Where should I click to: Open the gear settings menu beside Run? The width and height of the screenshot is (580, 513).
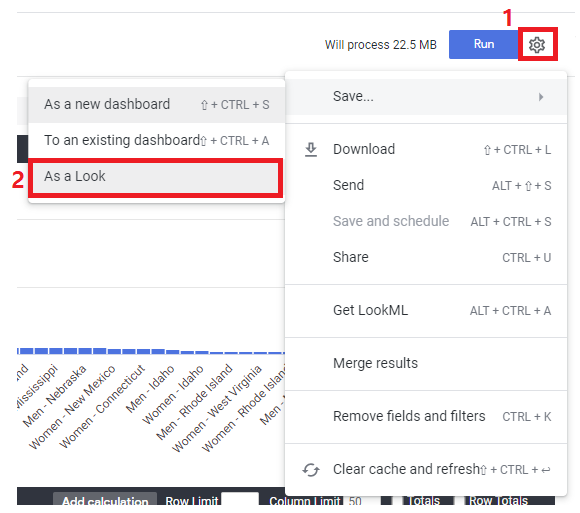(x=537, y=44)
